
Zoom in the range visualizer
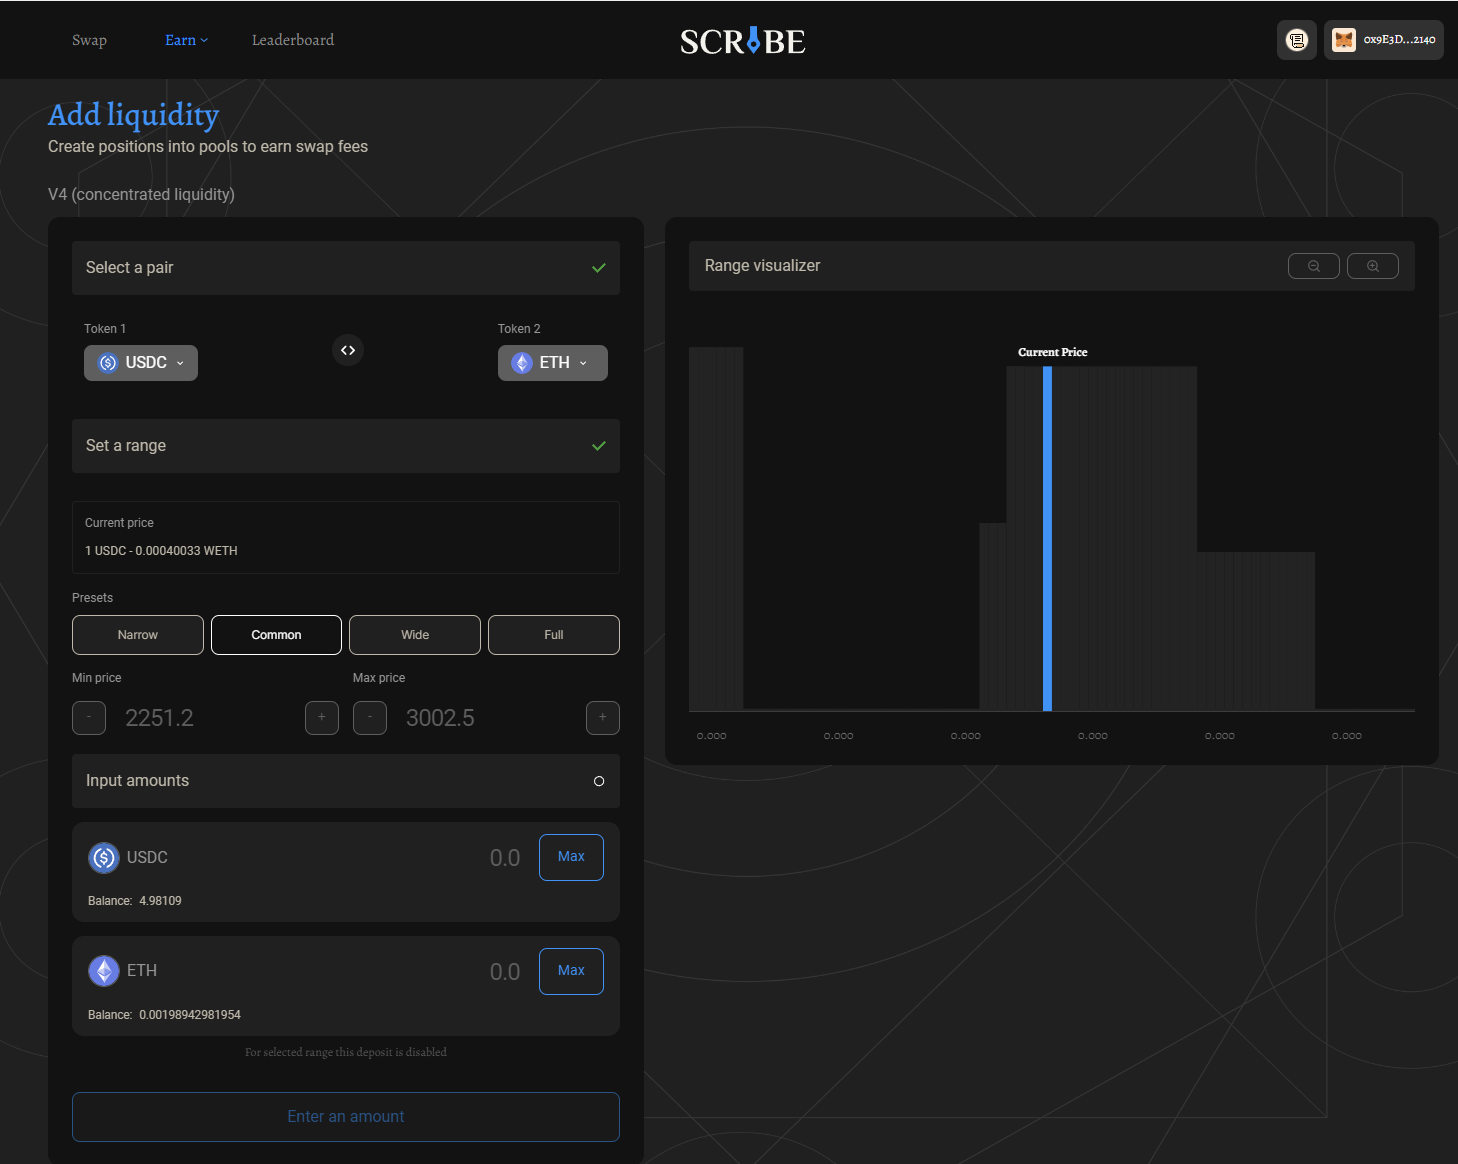(1373, 266)
